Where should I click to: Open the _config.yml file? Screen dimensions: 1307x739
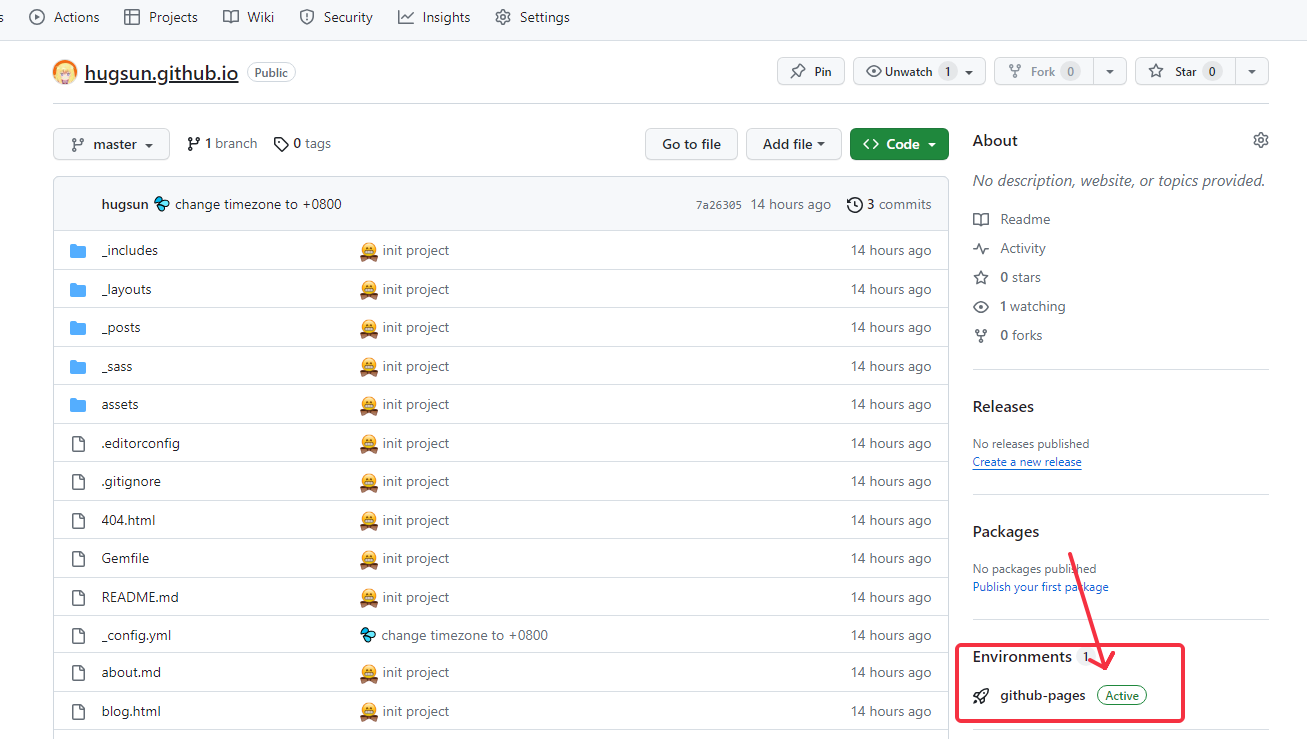[136, 635]
